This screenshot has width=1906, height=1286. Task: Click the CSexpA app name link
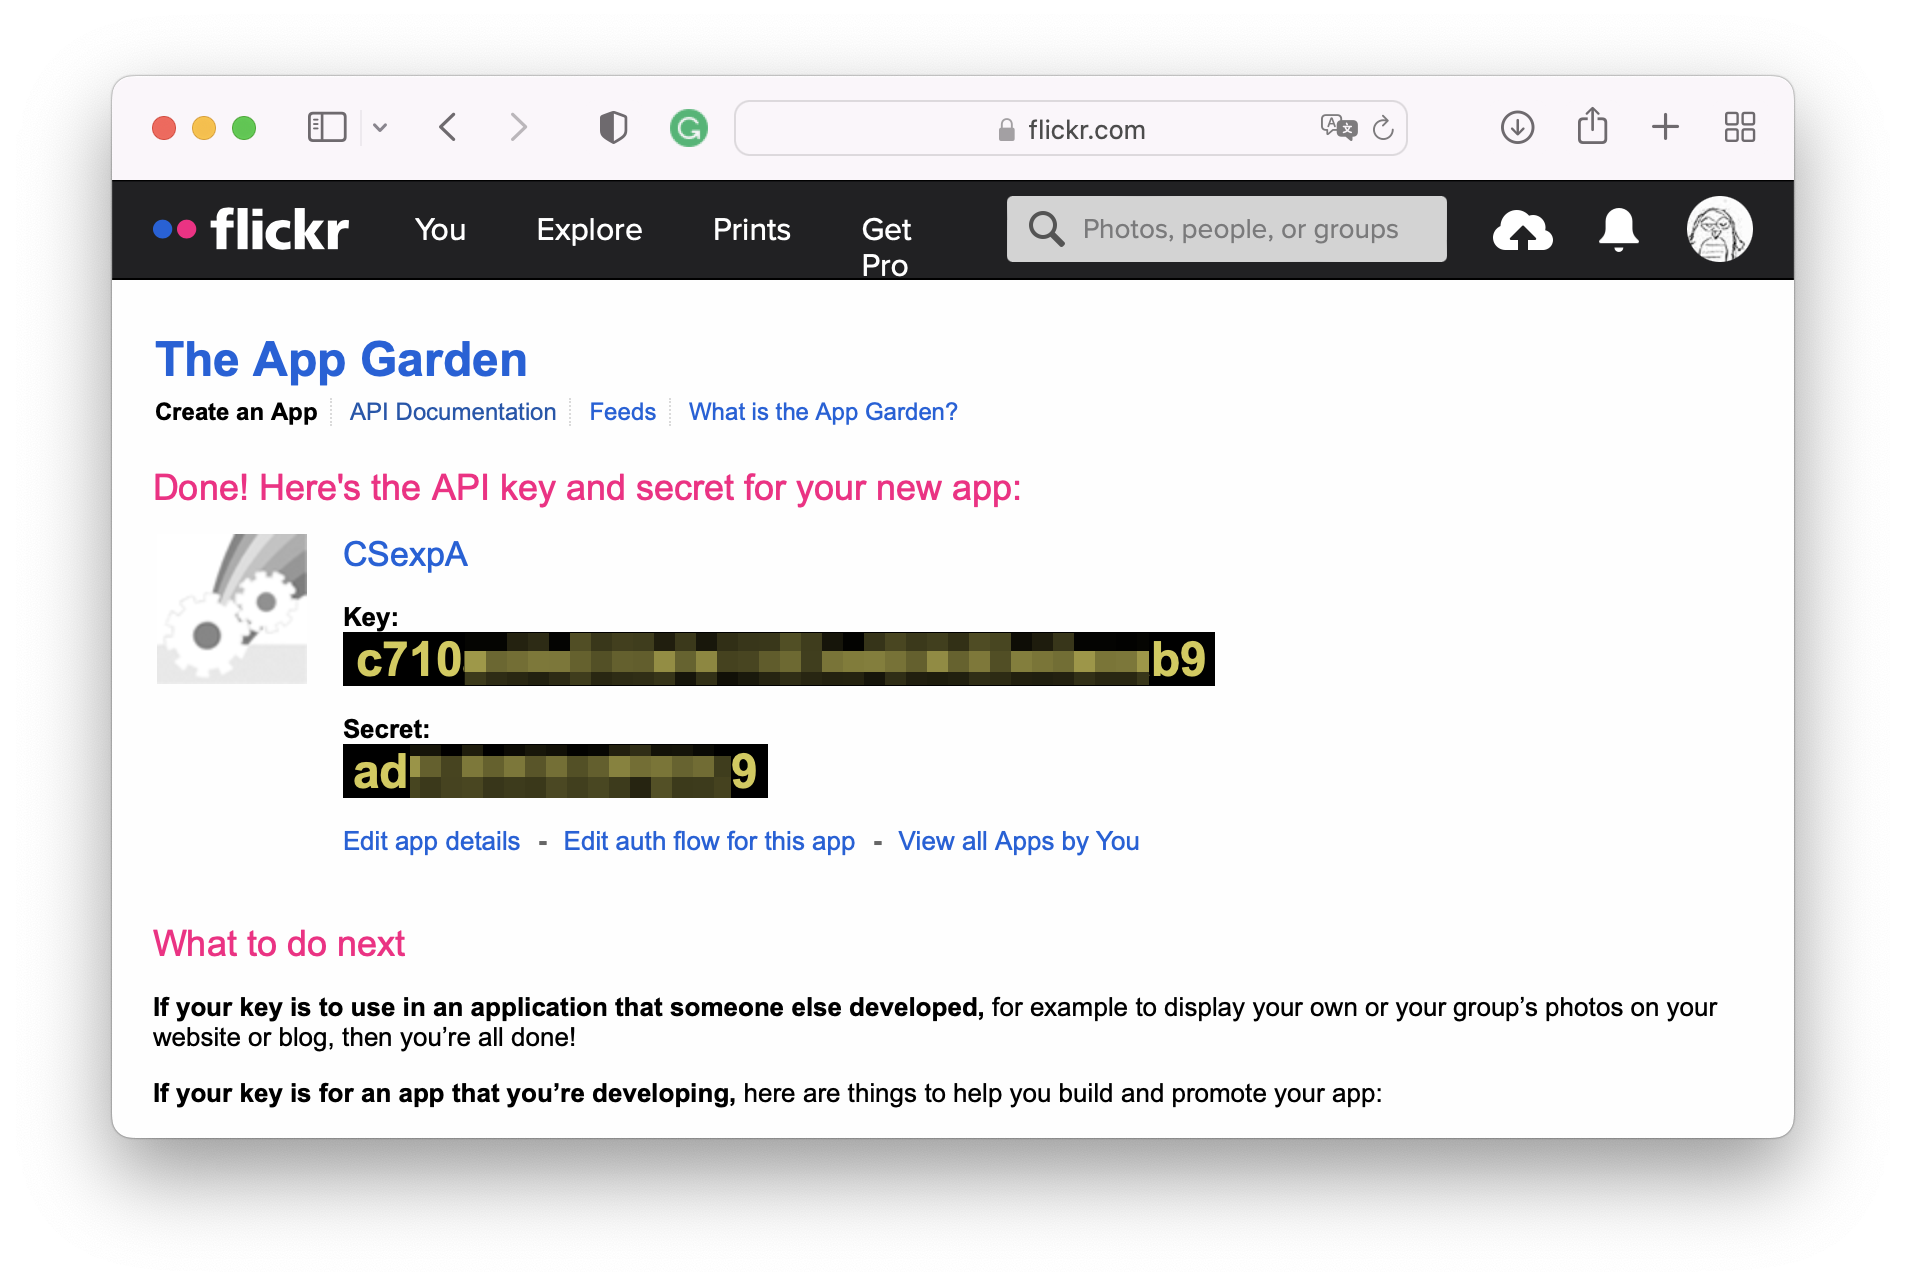[x=405, y=554]
